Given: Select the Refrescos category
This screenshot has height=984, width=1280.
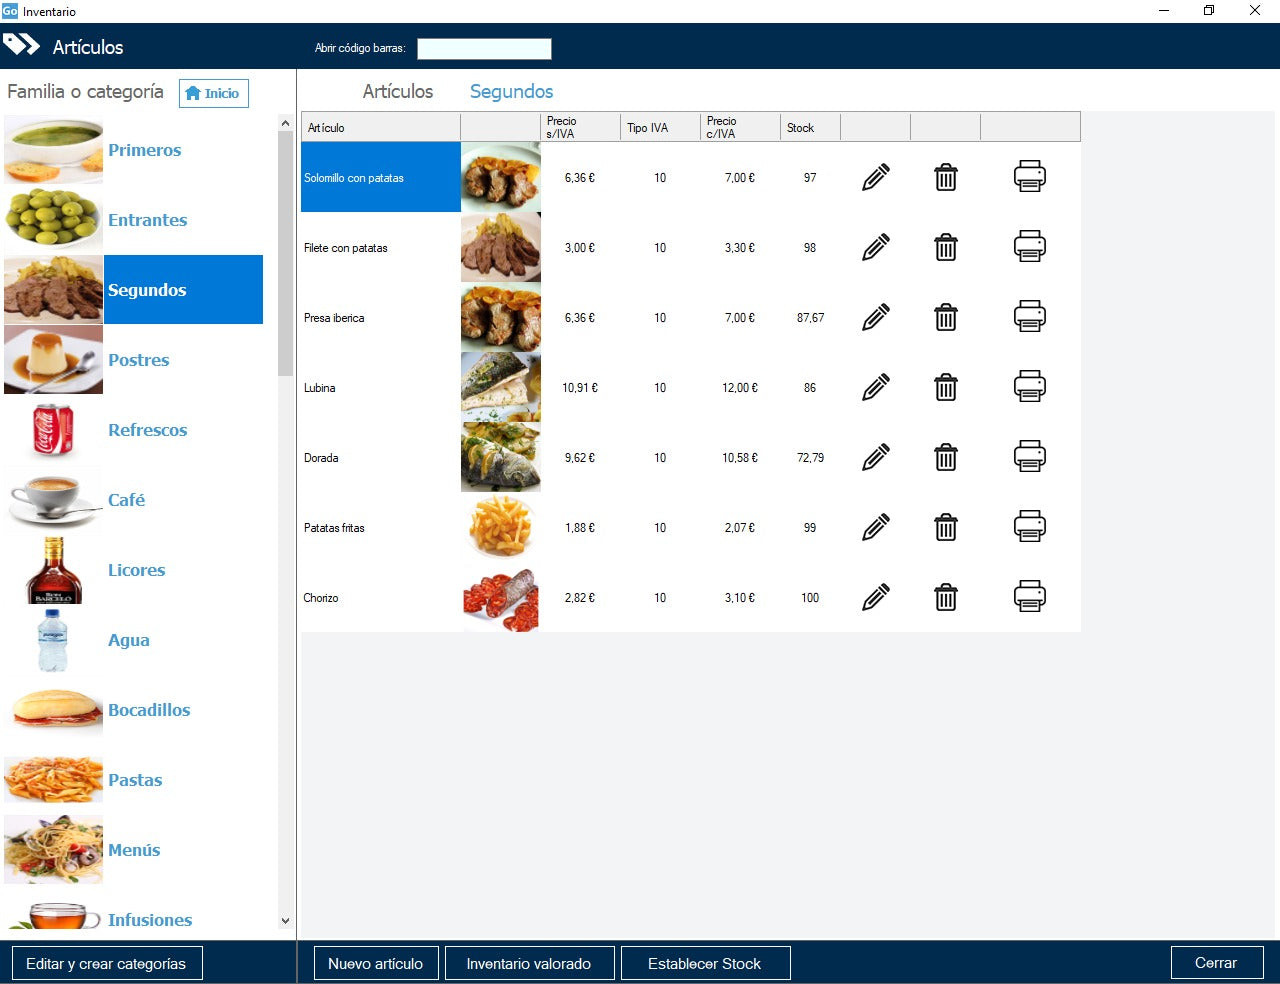Looking at the screenshot, I should (147, 430).
